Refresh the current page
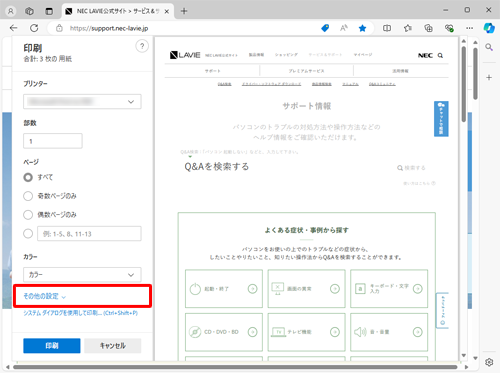Viewport: 500px width, 373px height. click(34, 28)
